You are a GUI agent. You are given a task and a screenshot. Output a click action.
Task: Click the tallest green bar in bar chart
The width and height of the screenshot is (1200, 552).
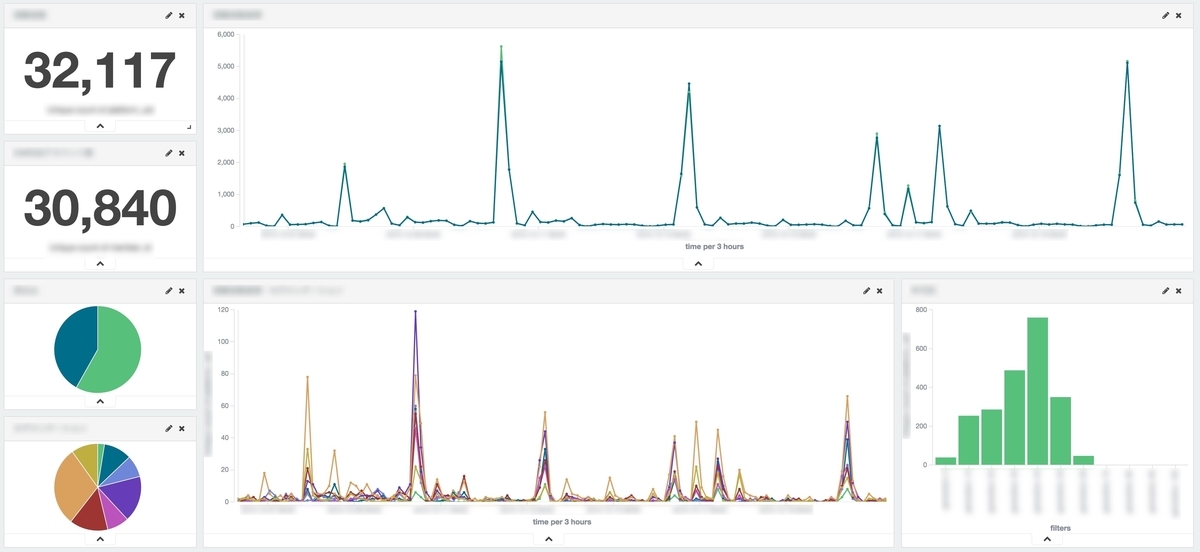(x=1037, y=391)
